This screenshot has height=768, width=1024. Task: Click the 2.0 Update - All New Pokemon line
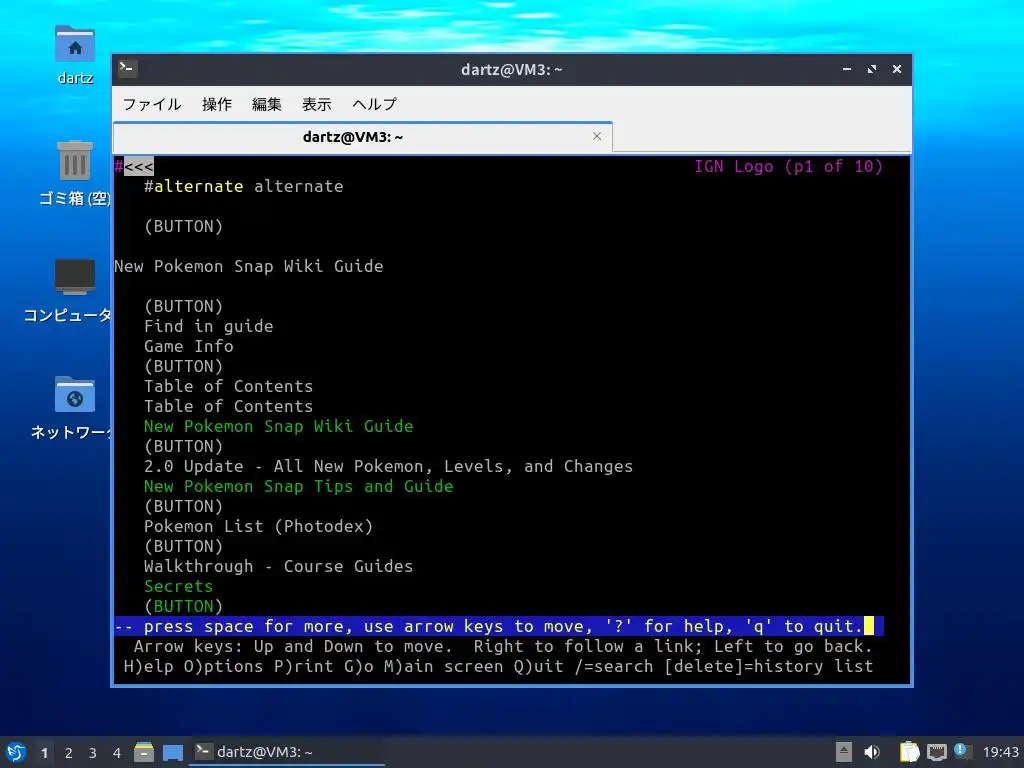[389, 466]
